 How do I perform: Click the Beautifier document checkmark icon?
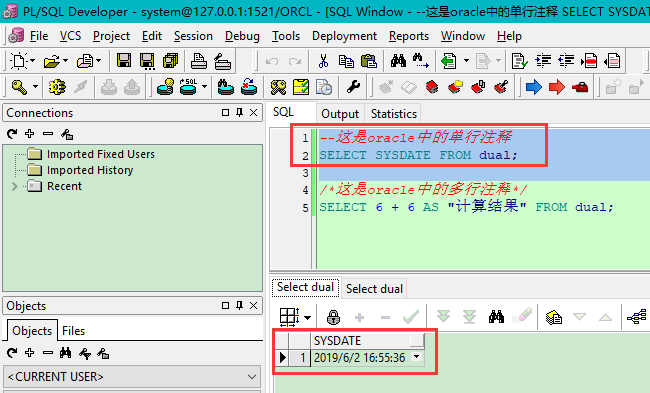coord(519,61)
